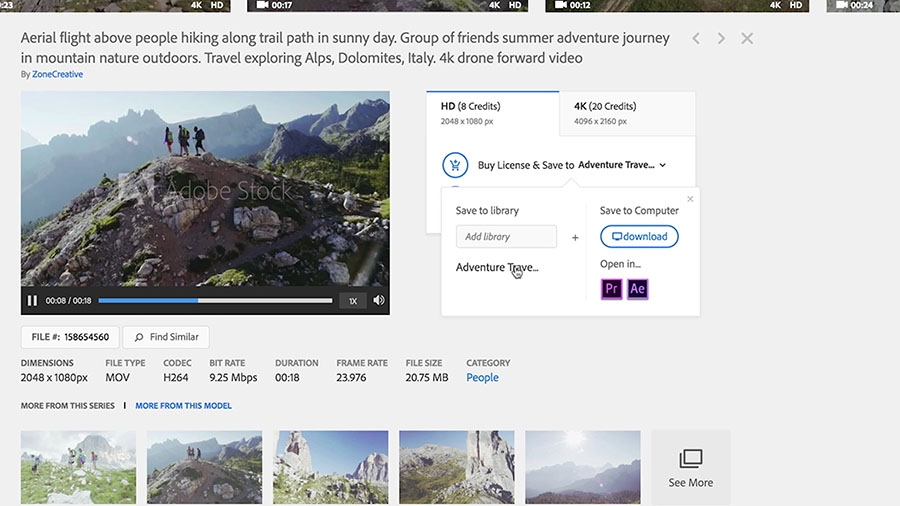Go to next asset arrow
Screen dimensions: 900x506
tap(721, 38)
